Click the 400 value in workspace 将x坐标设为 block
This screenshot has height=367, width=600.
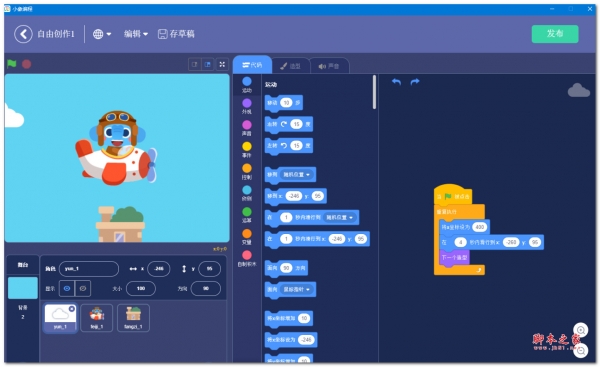[479, 227]
